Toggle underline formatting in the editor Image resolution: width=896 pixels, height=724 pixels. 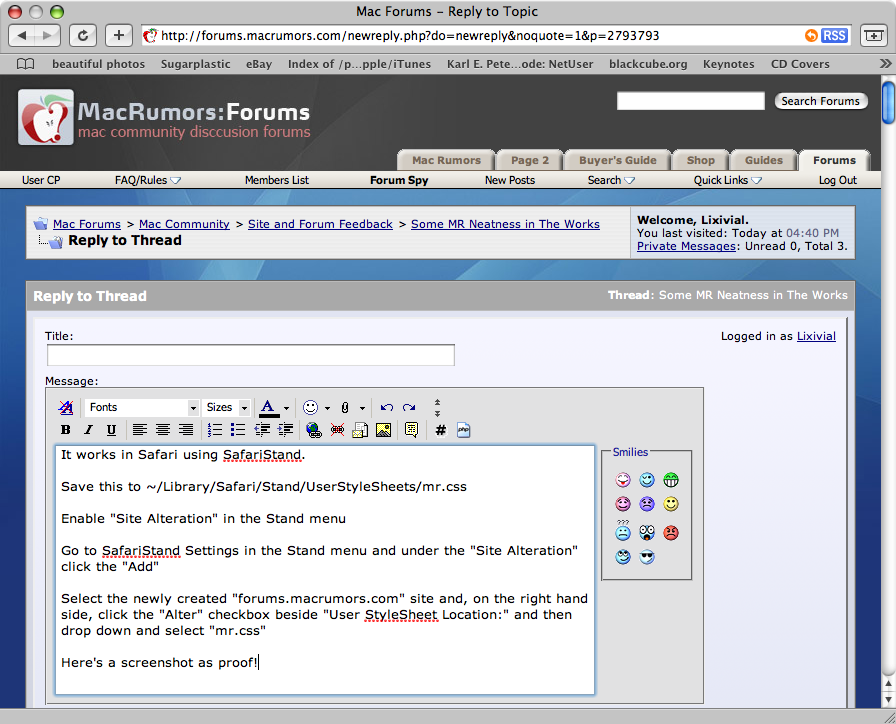click(111, 430)
